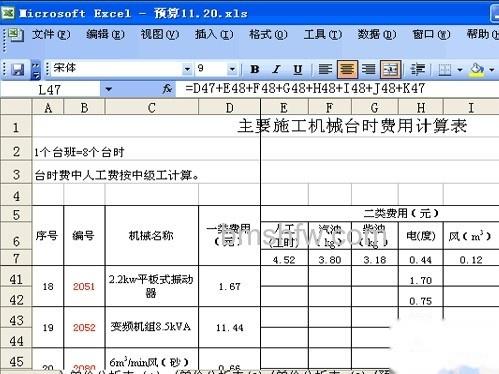Click the Save floppy disk icon
Image resolution: width=499 pixels, height=374 pixels.
click(x=17, y=69)
